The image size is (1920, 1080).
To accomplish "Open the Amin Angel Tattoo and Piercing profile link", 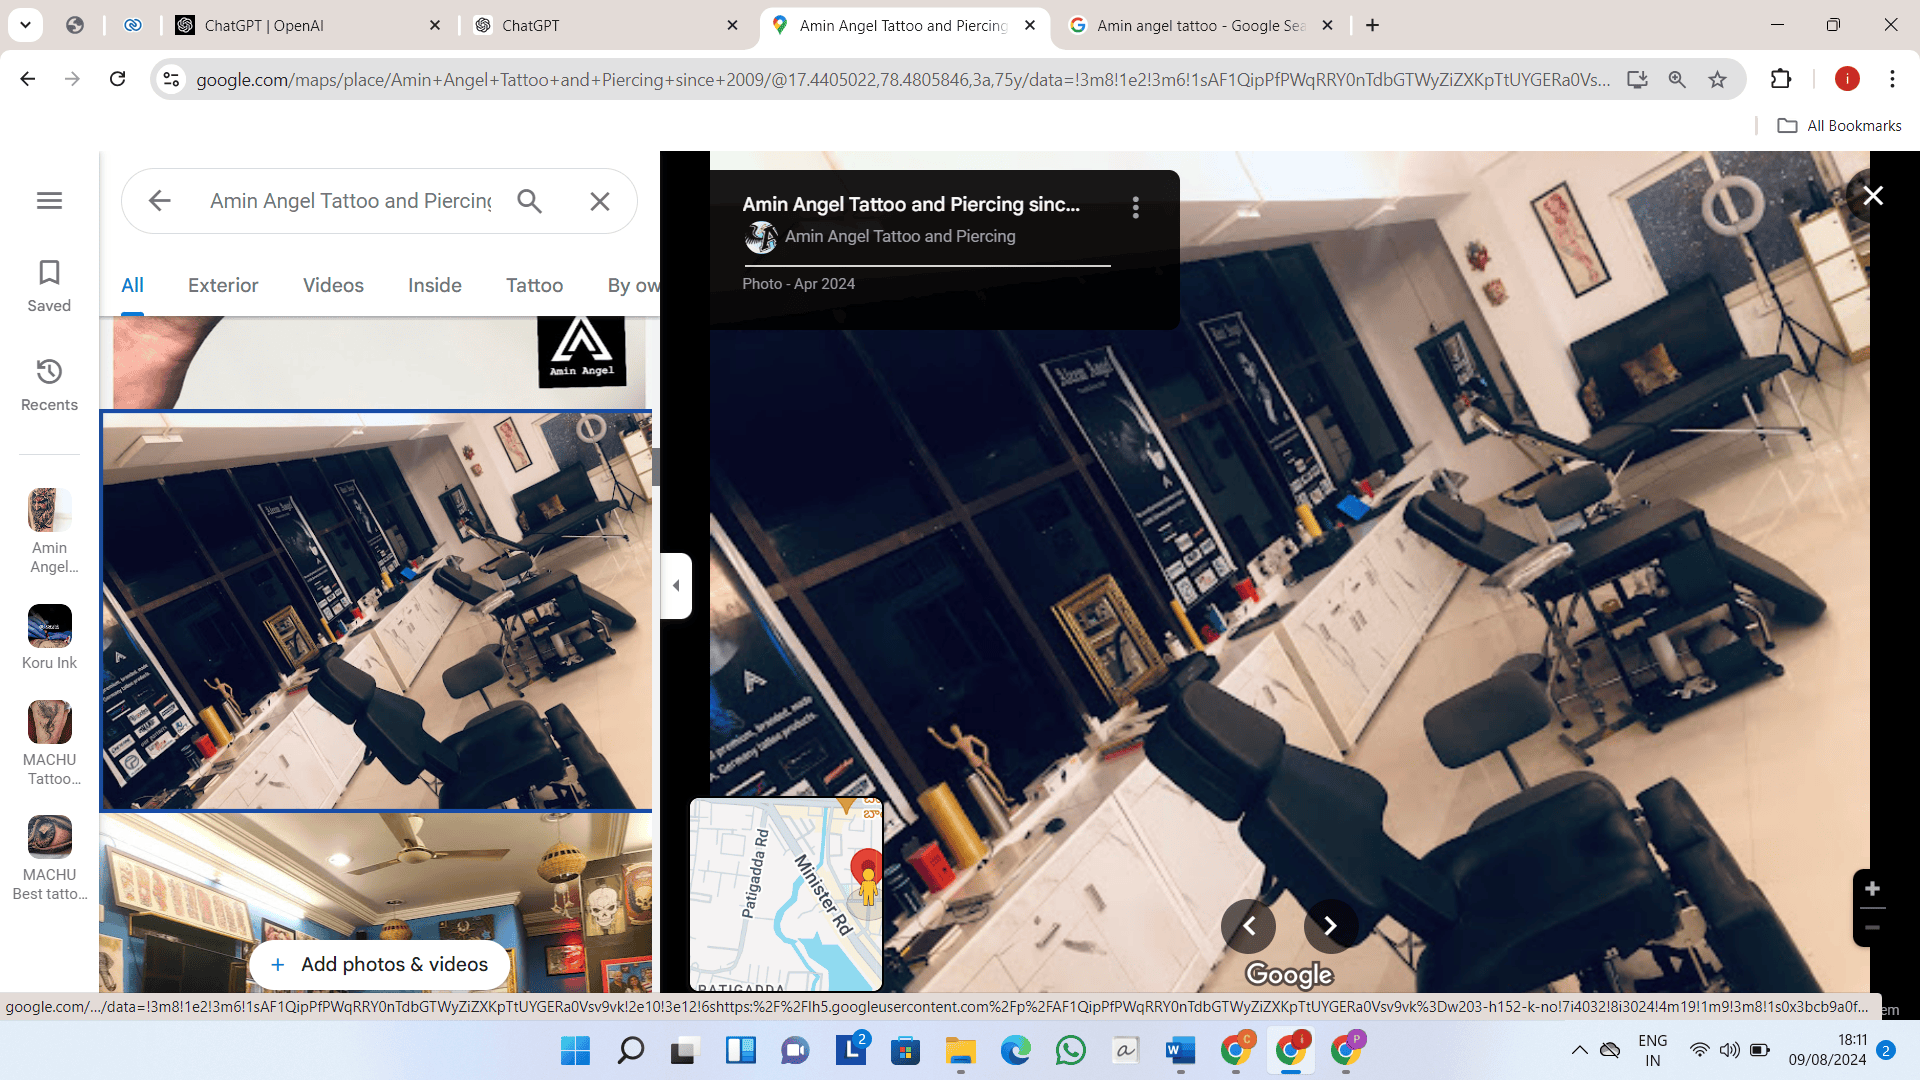I will (x=899, y=237).
